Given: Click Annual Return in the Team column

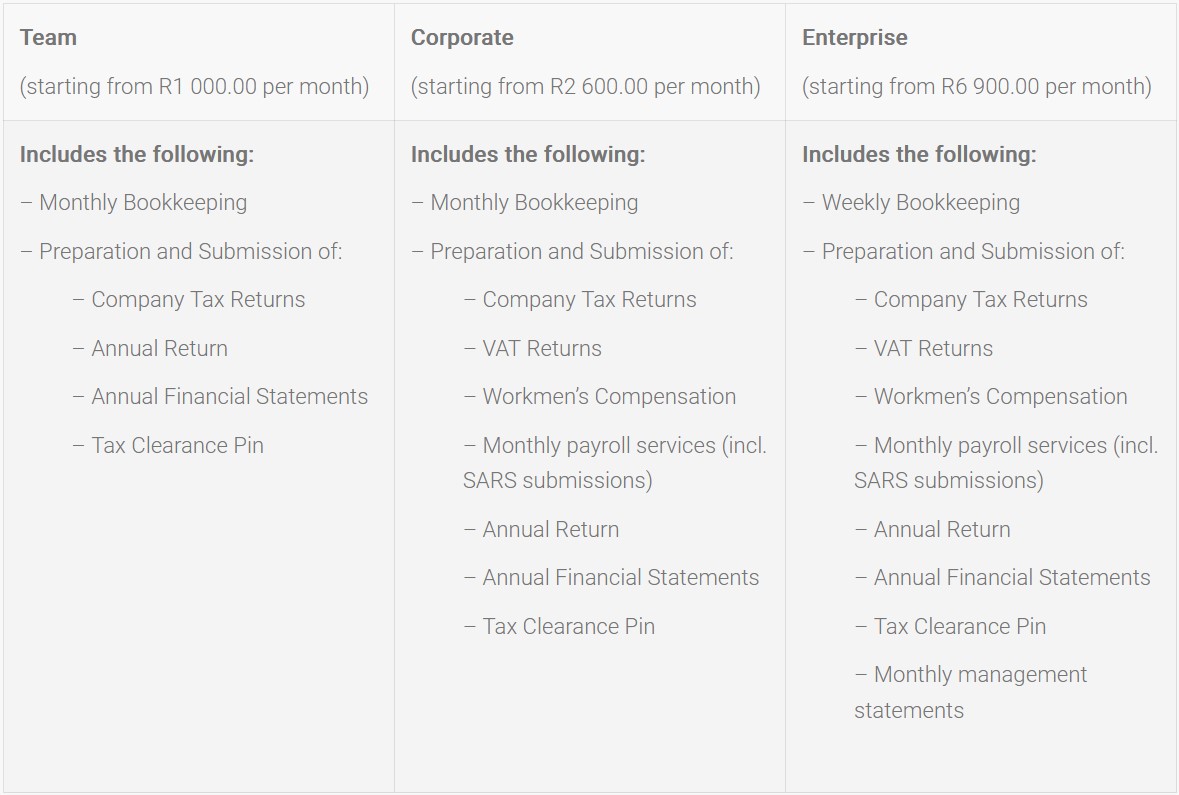Looking at the screenshot, I should point(159,349).
